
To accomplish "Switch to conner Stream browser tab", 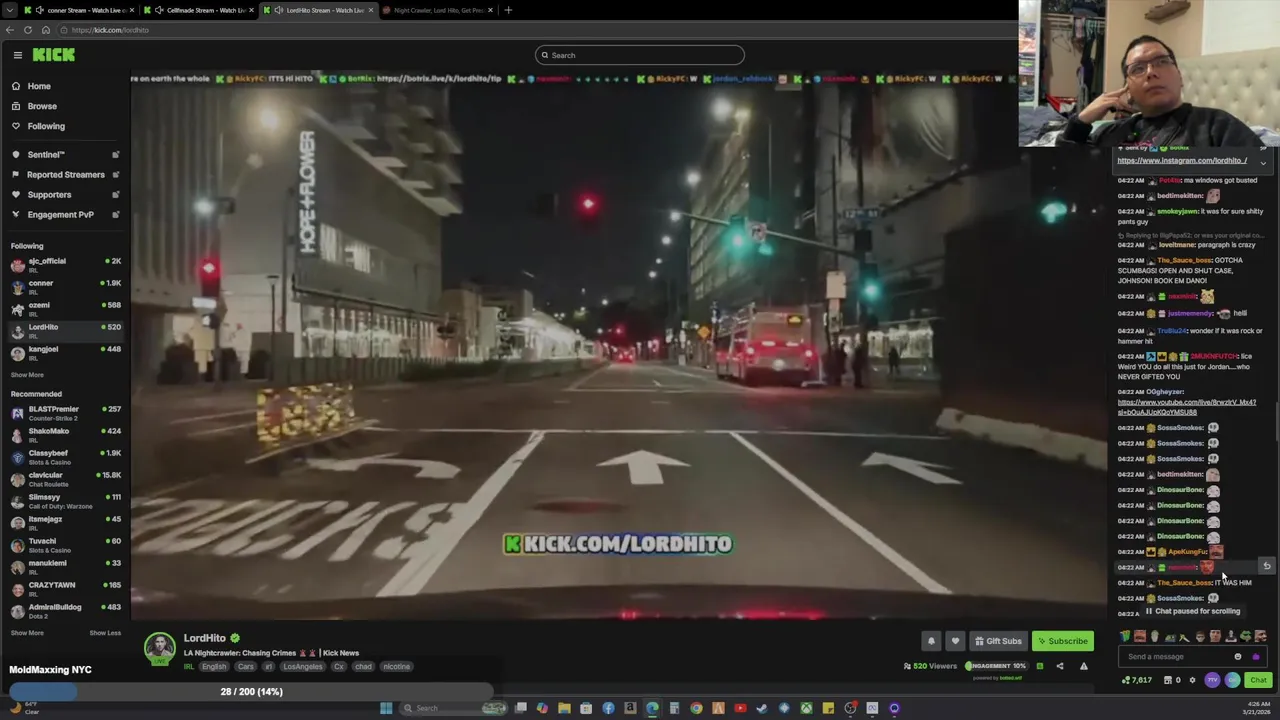I will tap(78, 10).
